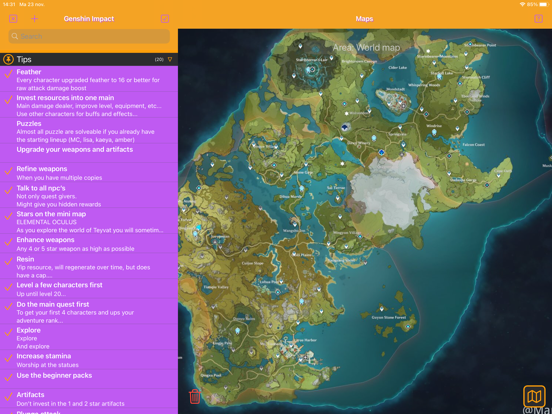The width and height of the screenshot is (552, 414).
Task: Click the Falcon Coast label on the map
Action: (473, 145)
